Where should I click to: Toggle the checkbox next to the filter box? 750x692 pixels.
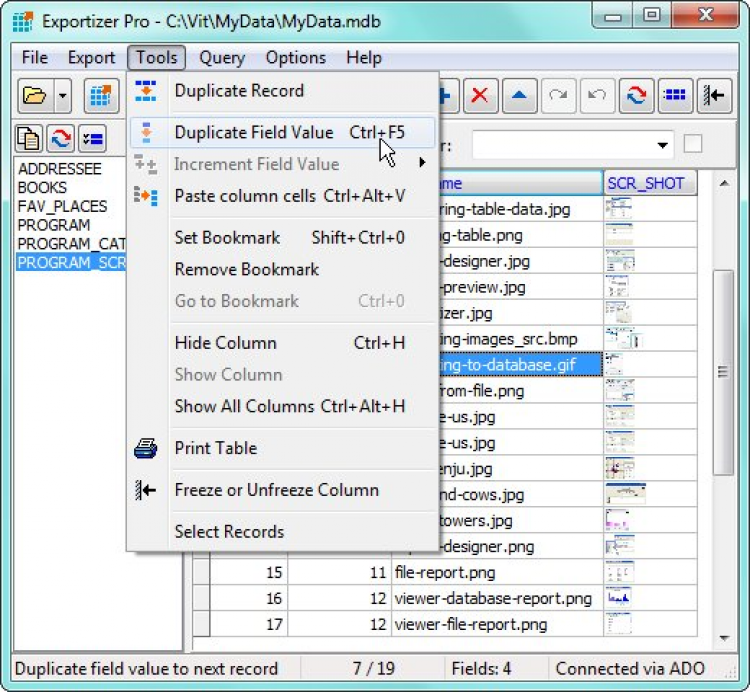pos(693,143)
